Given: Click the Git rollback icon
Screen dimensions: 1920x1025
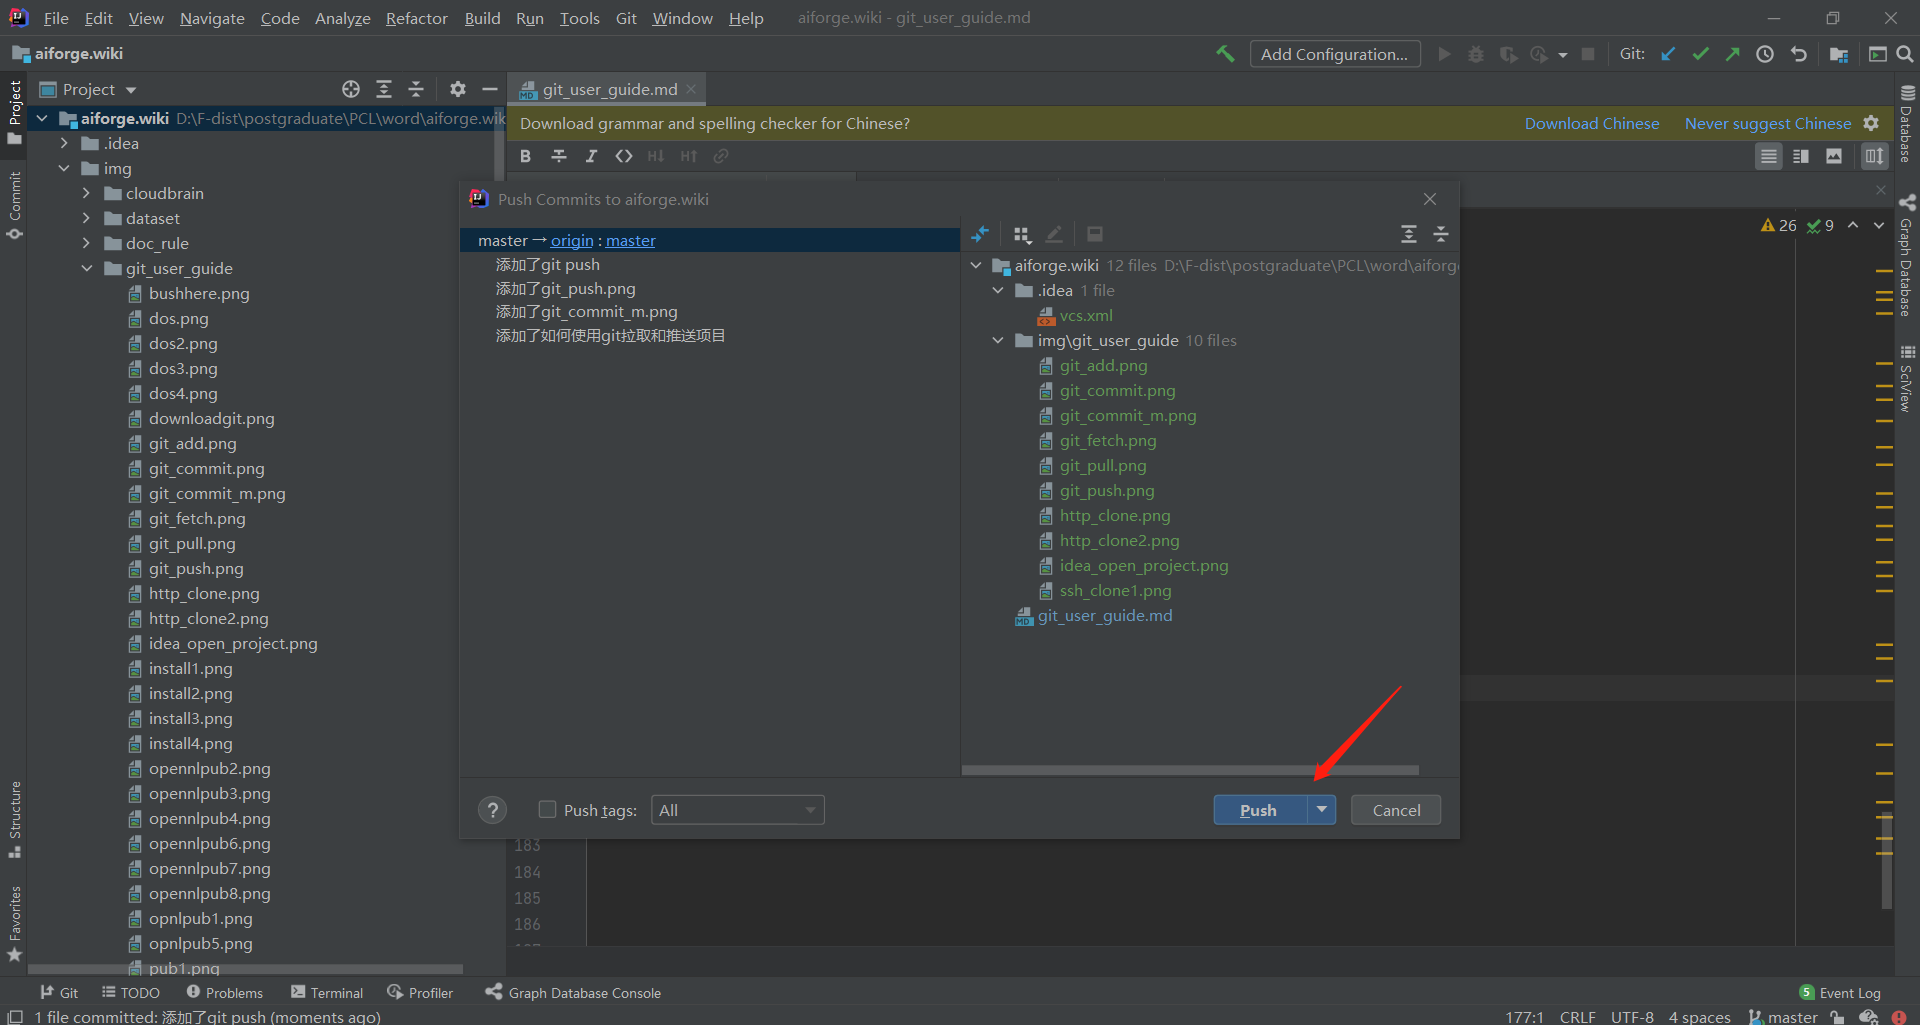Looking at the screenshot, I should tap(1799, 54).
